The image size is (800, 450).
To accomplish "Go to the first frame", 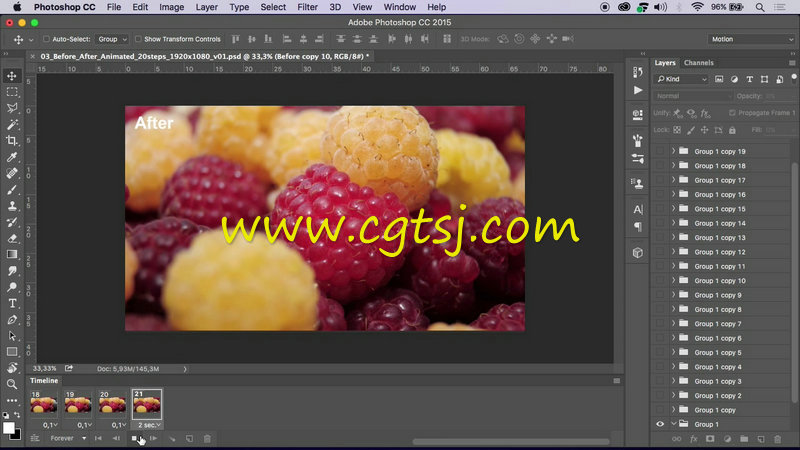I will coord(98,438).
